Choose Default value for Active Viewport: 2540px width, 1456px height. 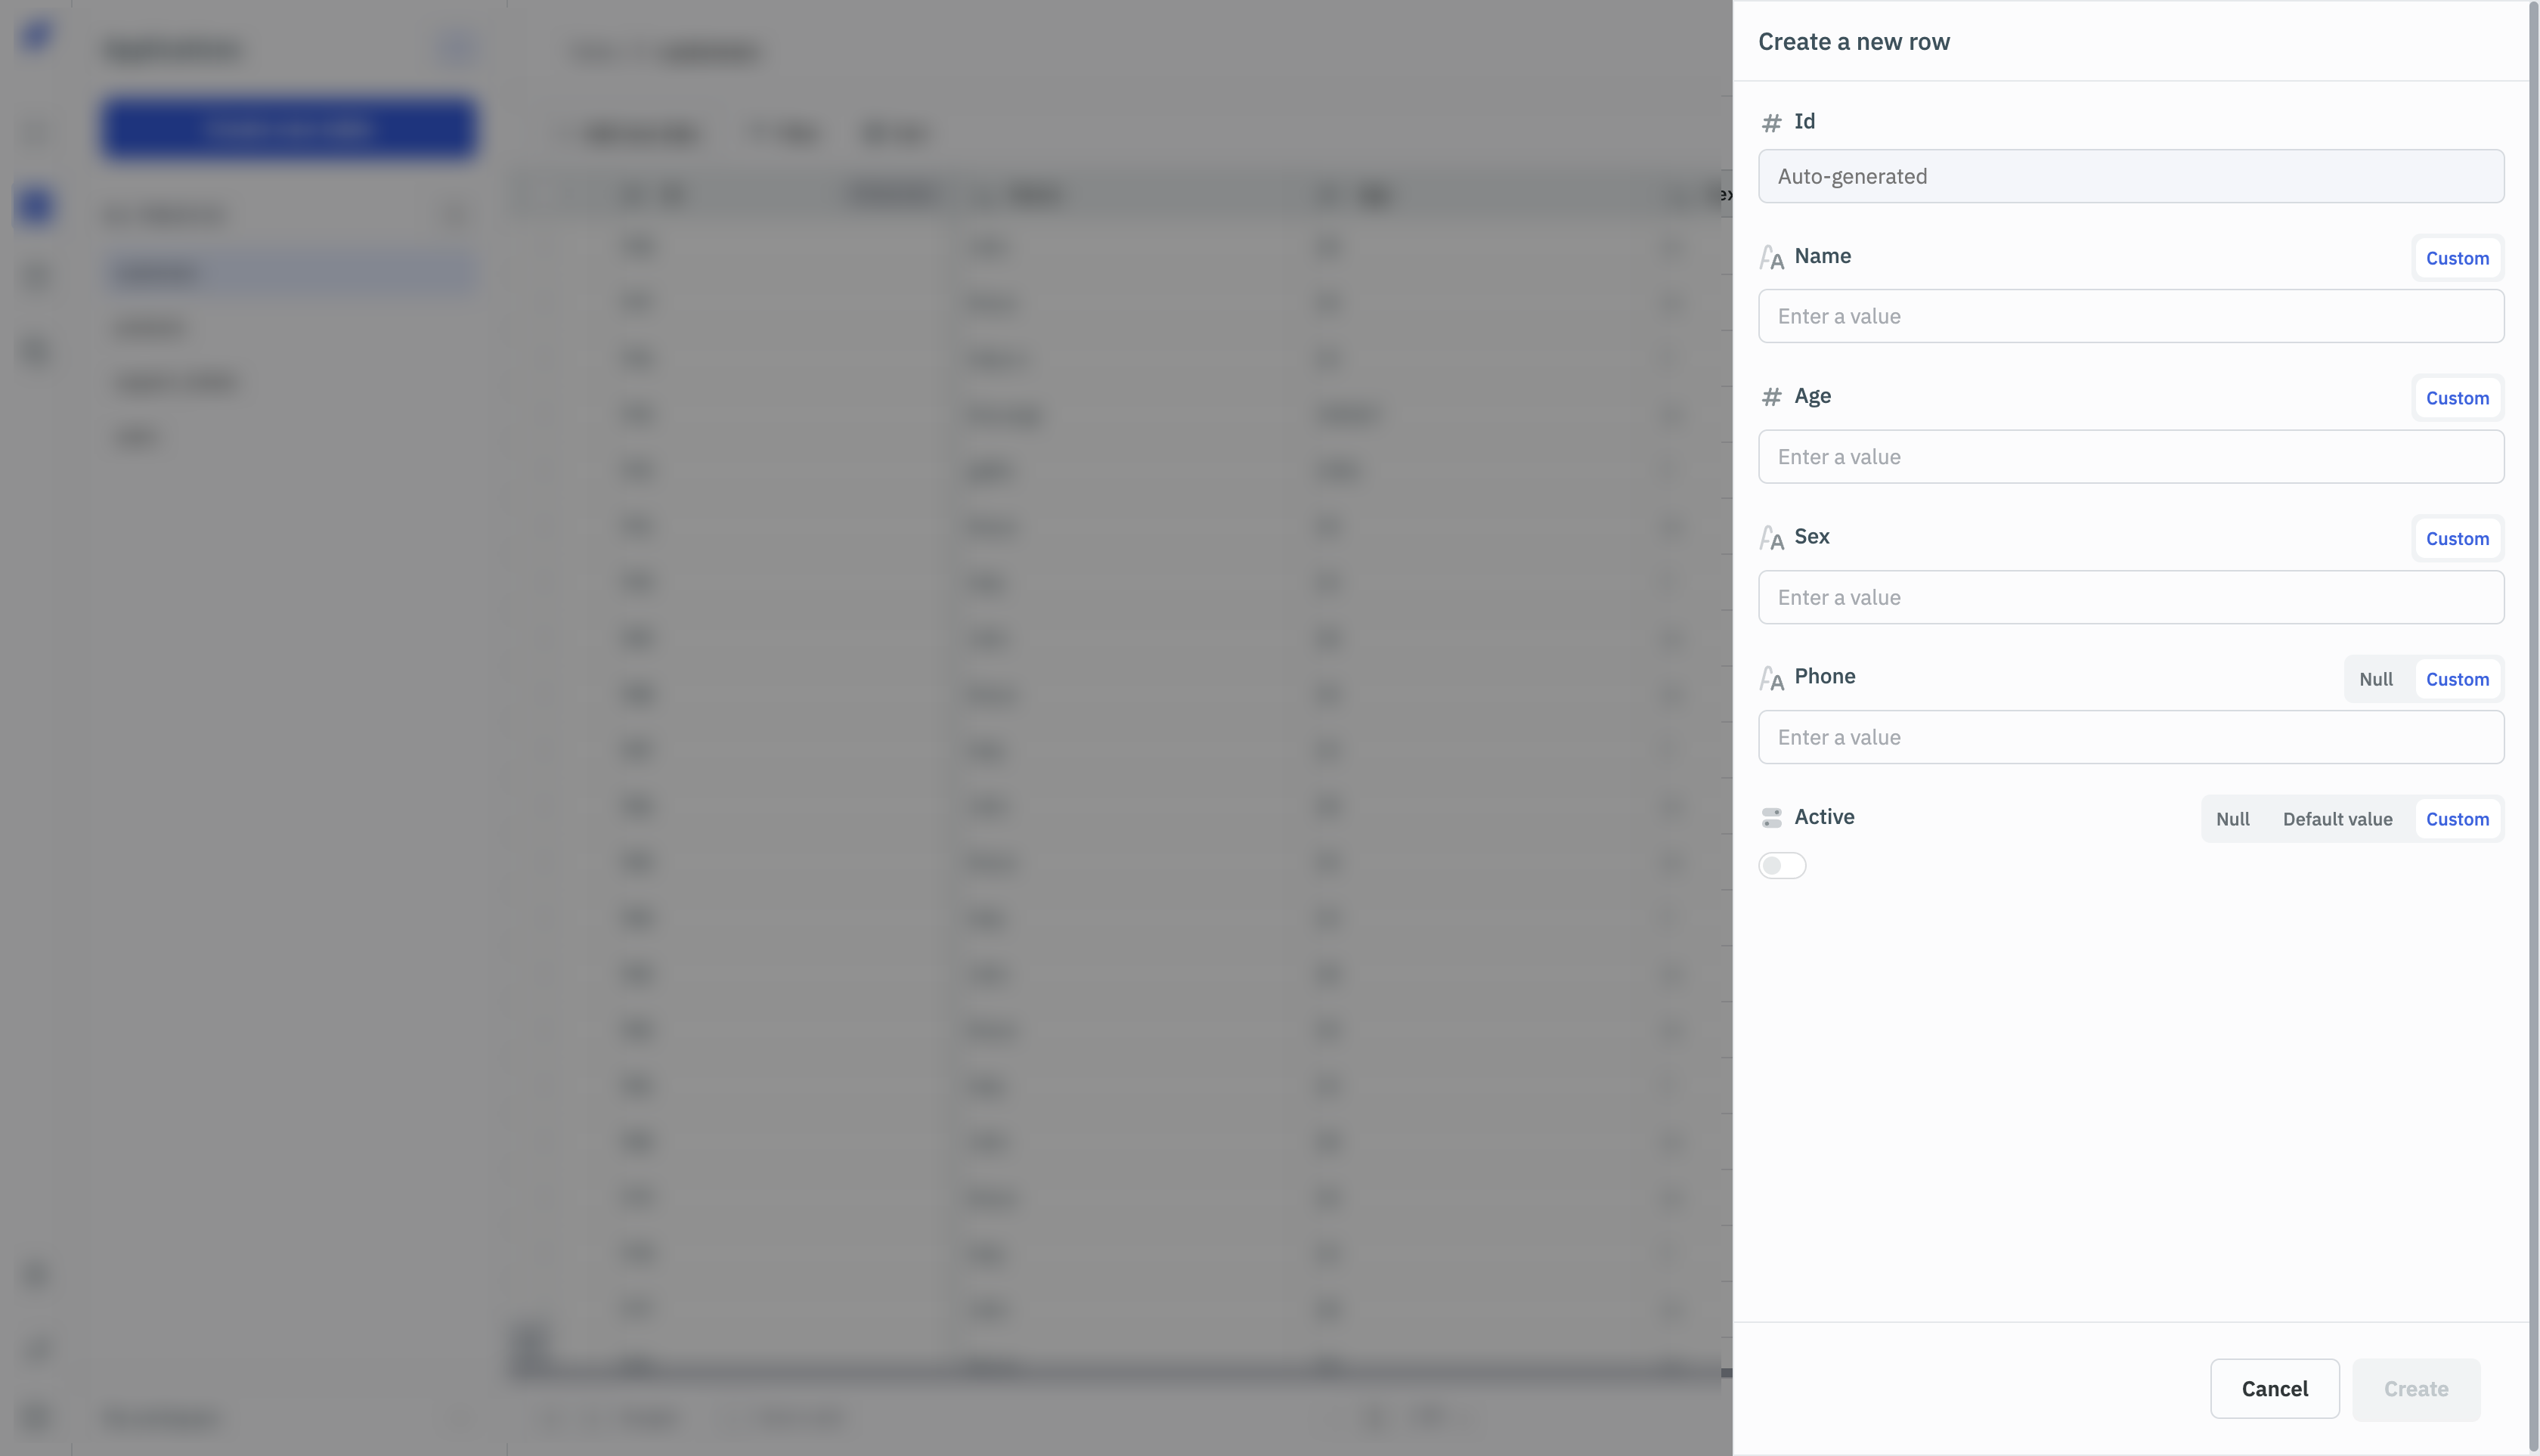[x=2337, y=819]
